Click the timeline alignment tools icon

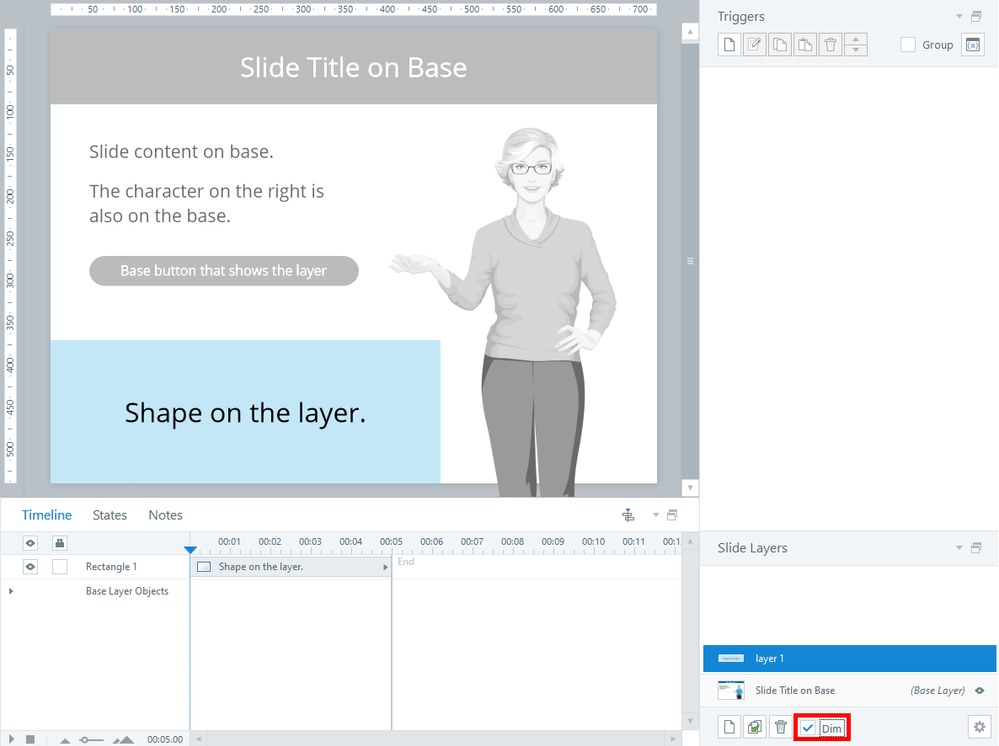pyautogui.click(x=628, y=515)
